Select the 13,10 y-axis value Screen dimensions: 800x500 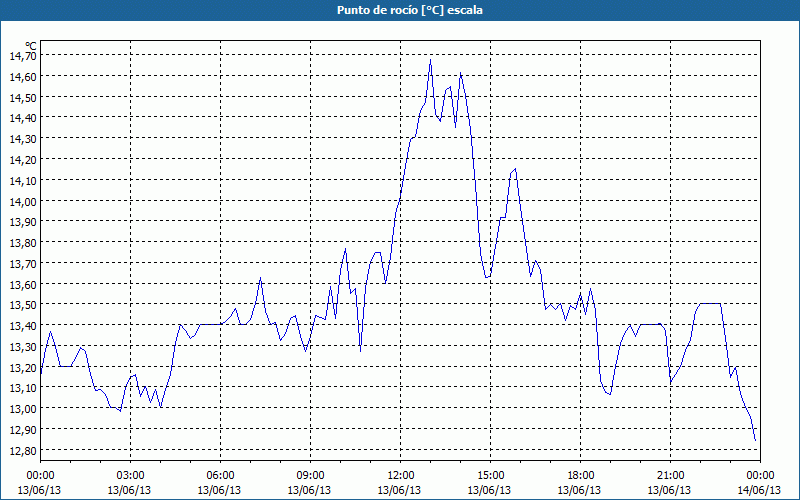point(23,388)
